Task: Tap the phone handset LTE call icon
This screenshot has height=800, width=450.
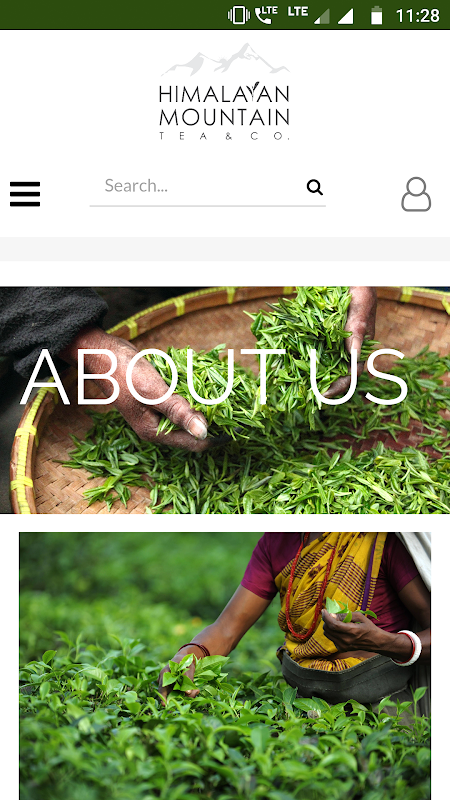Action: tap(266, 15)
